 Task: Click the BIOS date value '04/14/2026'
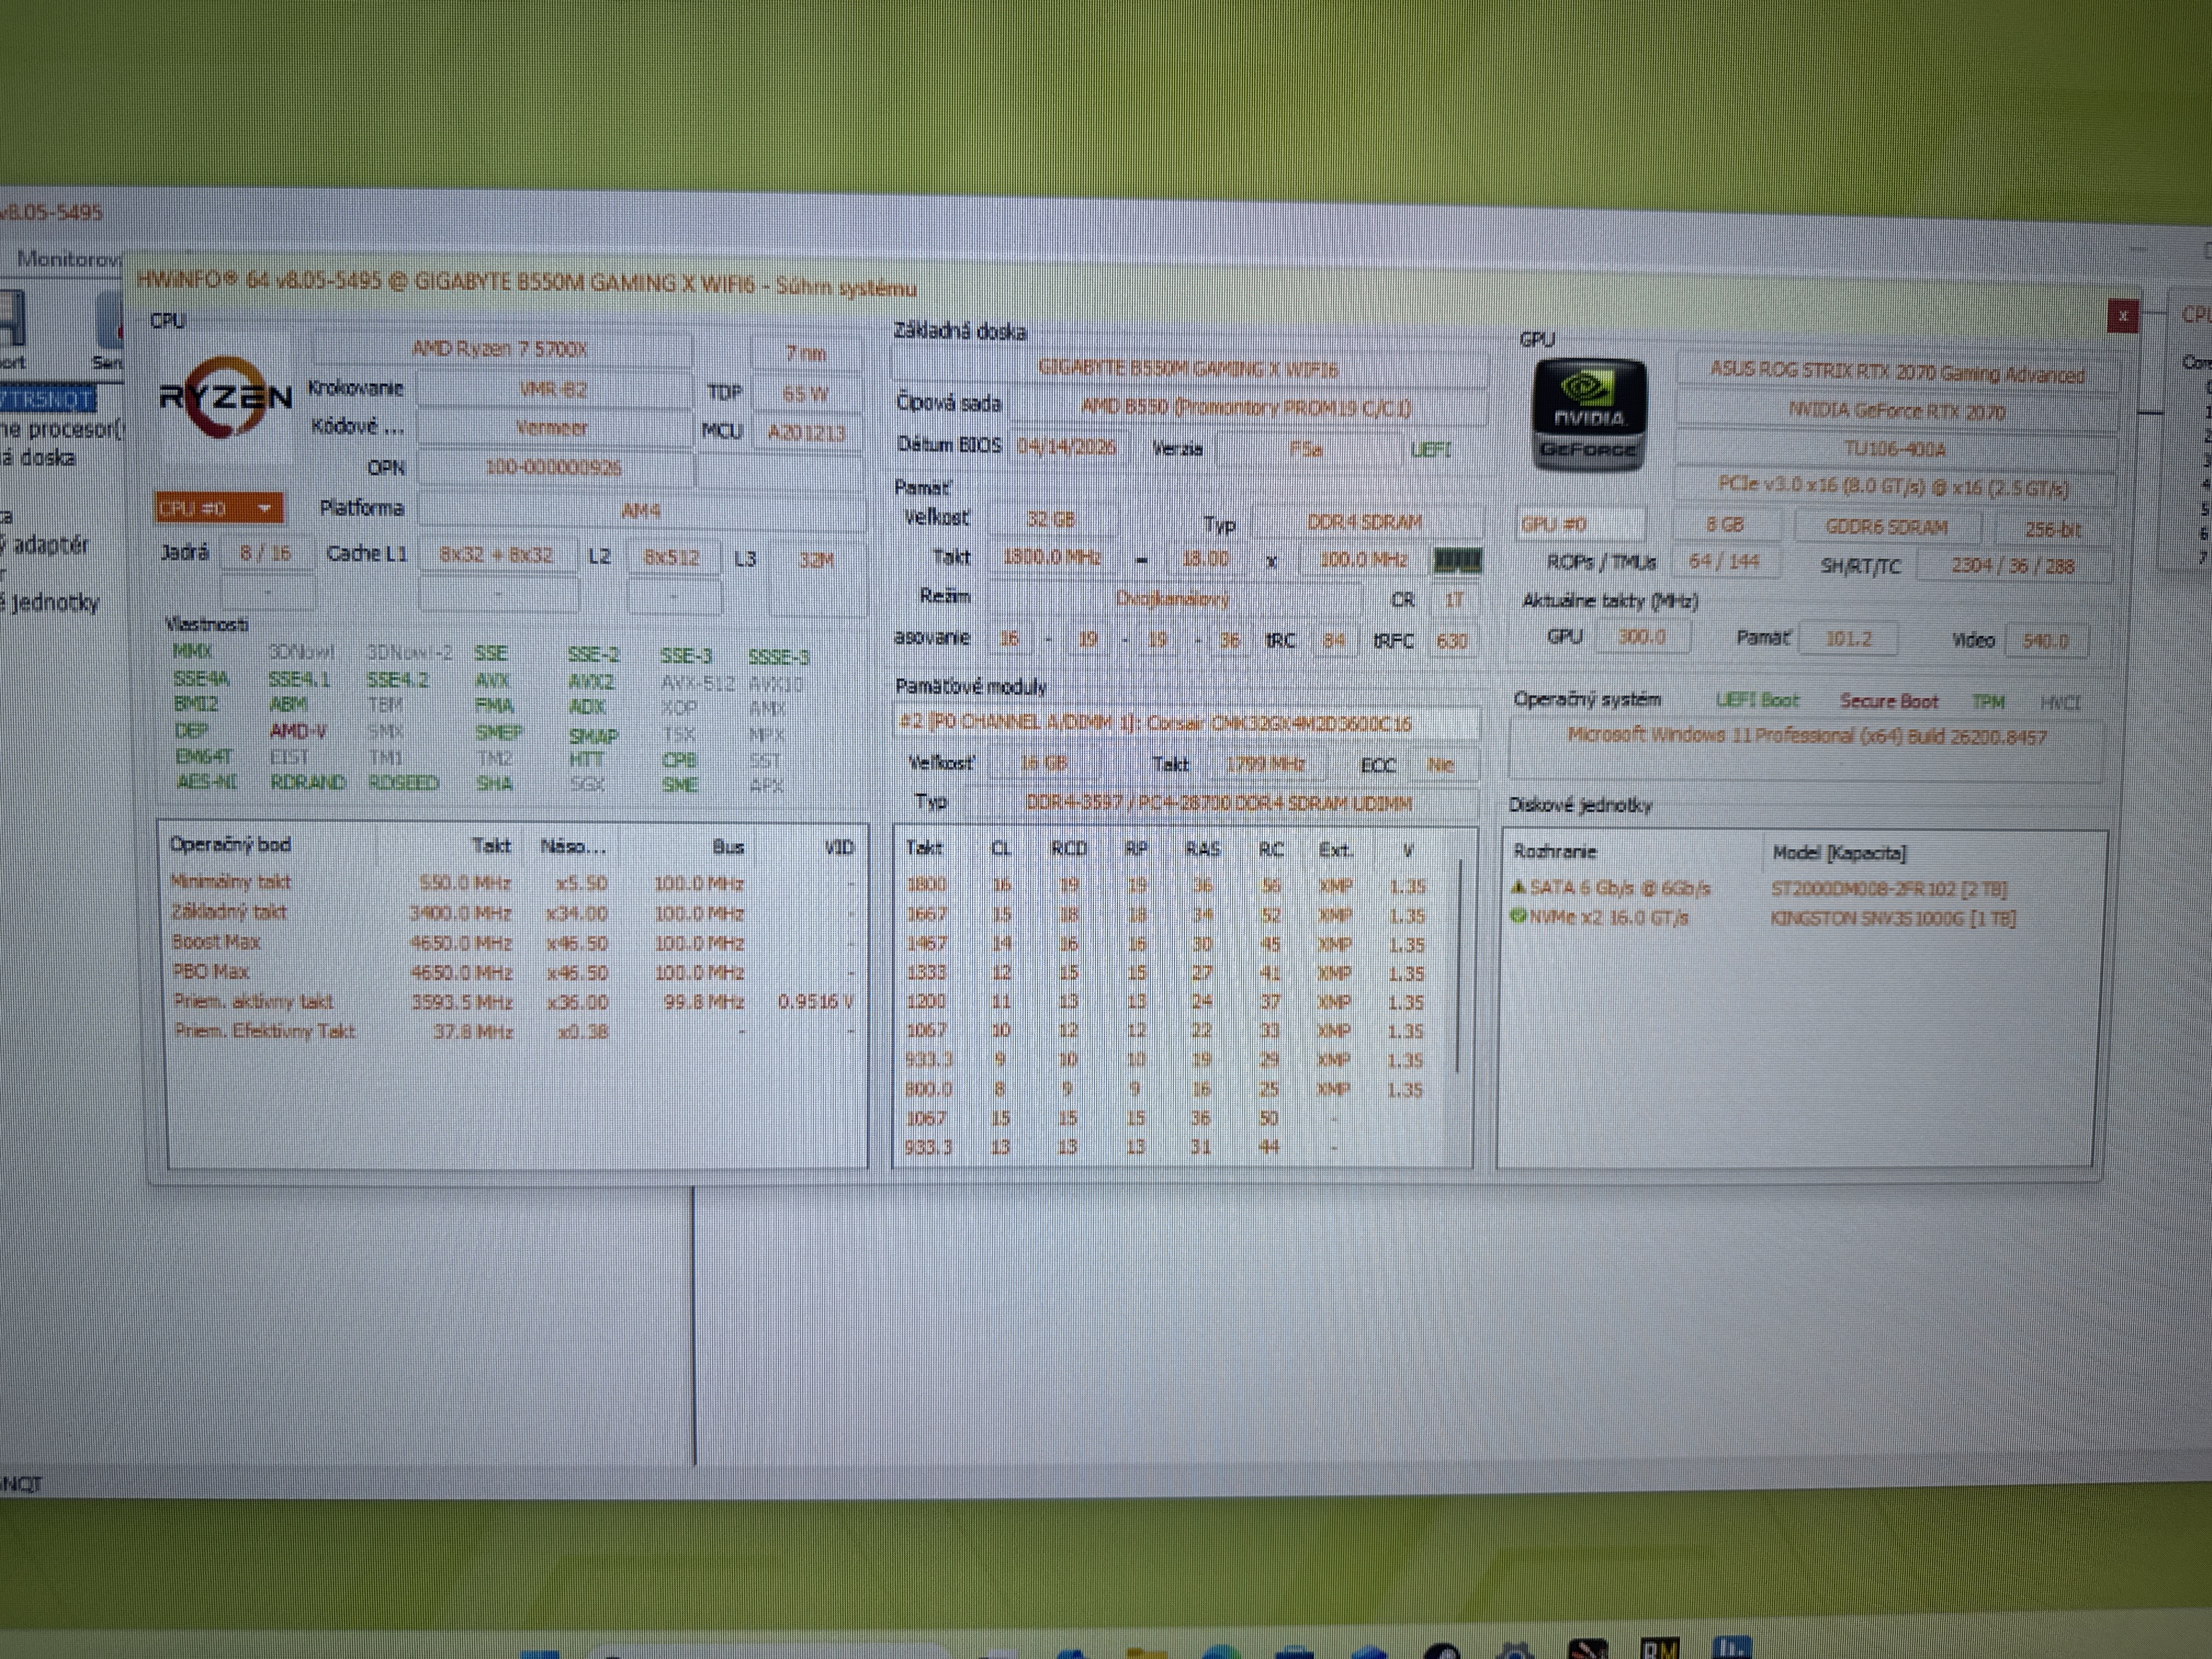coord(1066,447)
